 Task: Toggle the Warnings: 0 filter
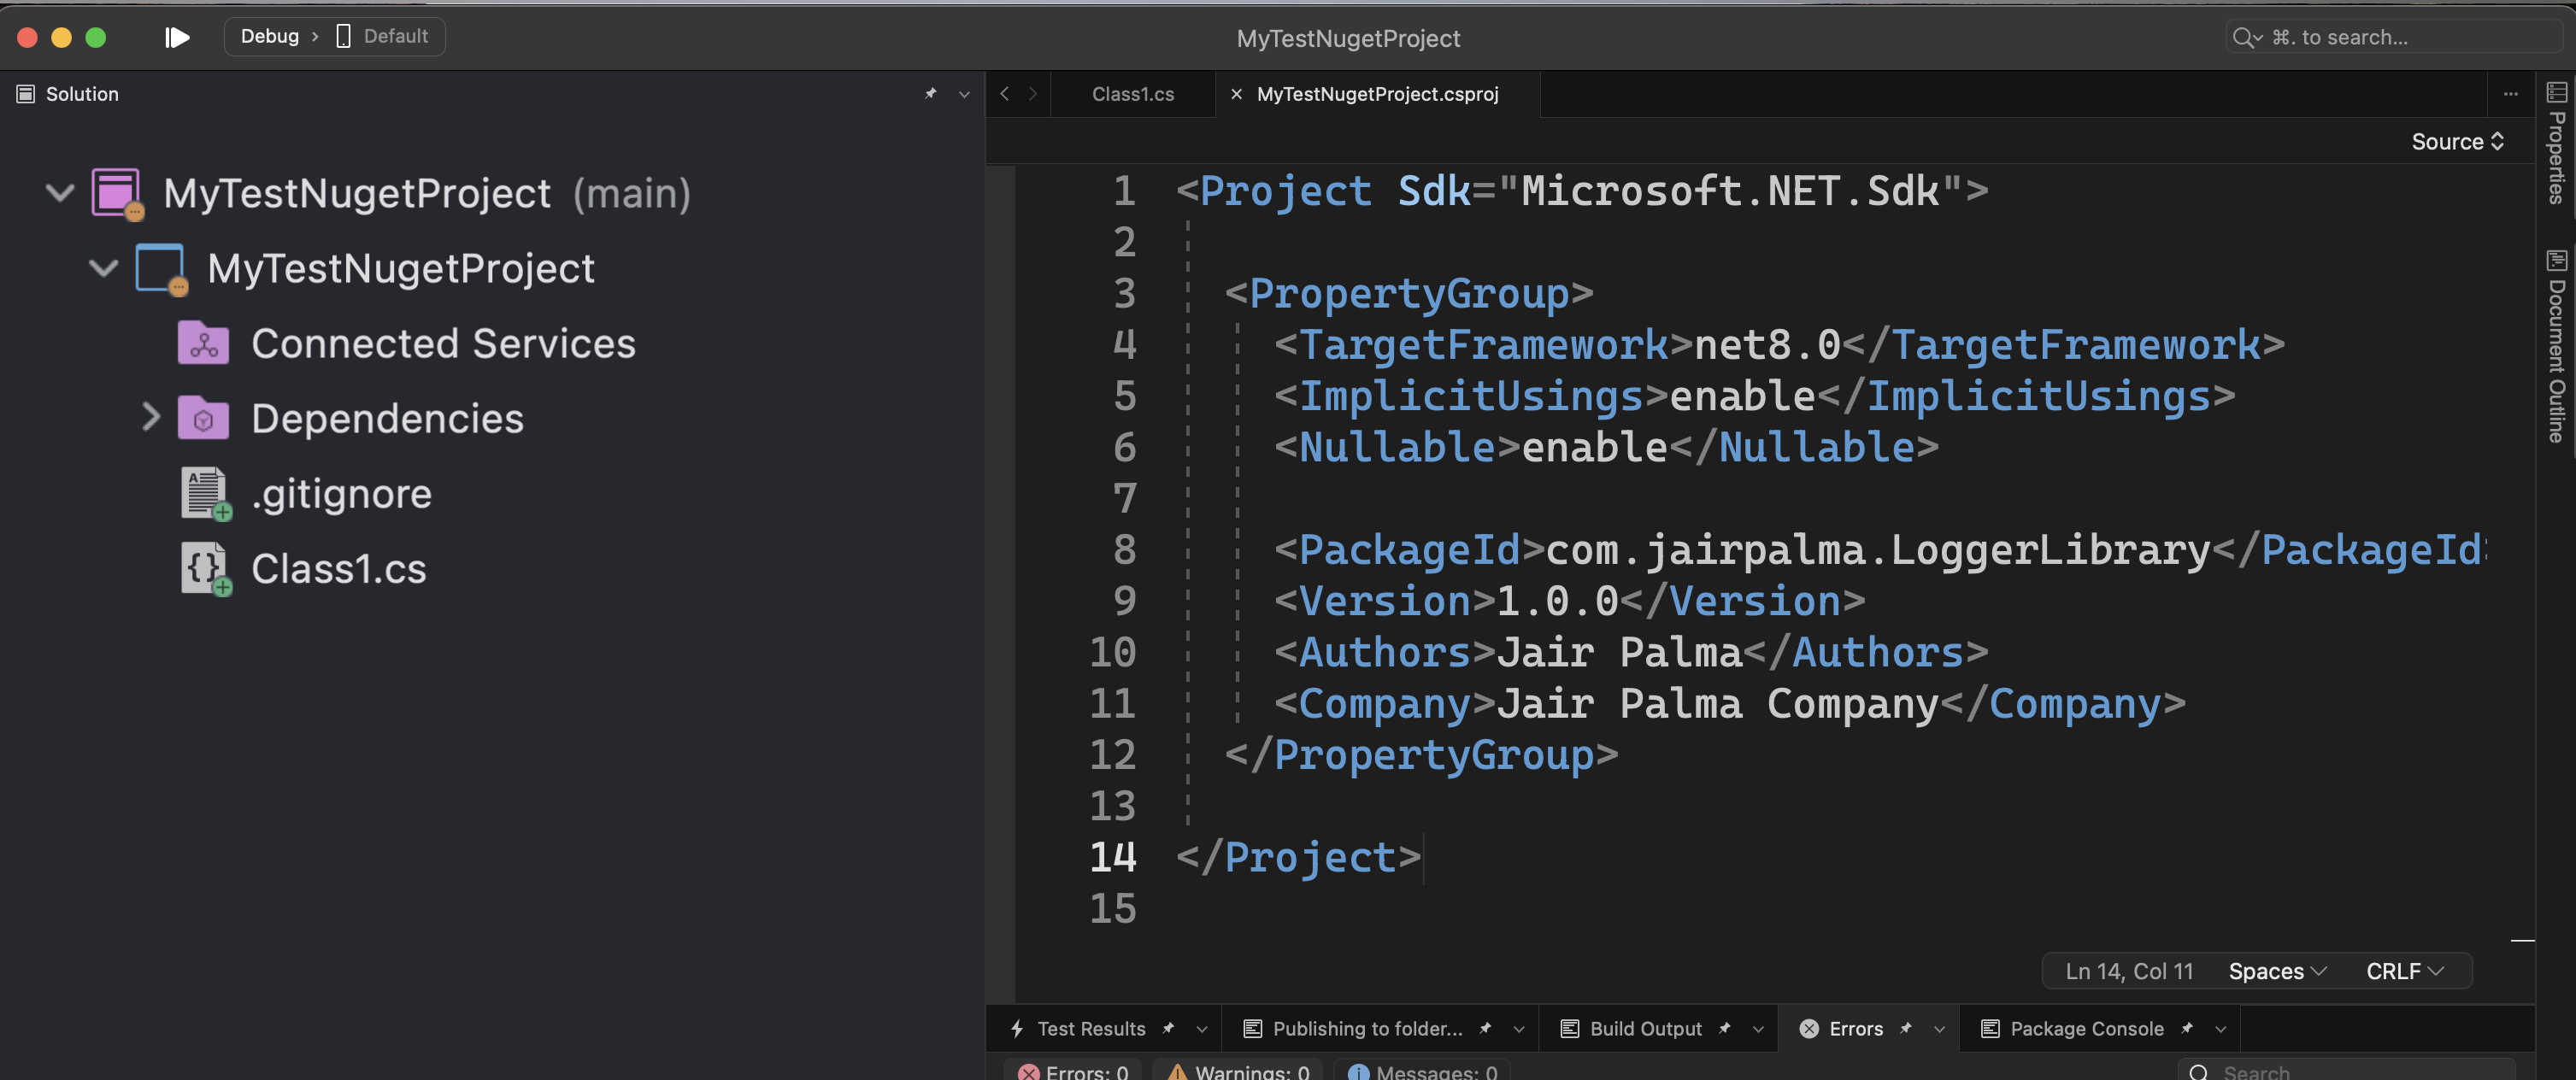[x=1238, y=1071]
